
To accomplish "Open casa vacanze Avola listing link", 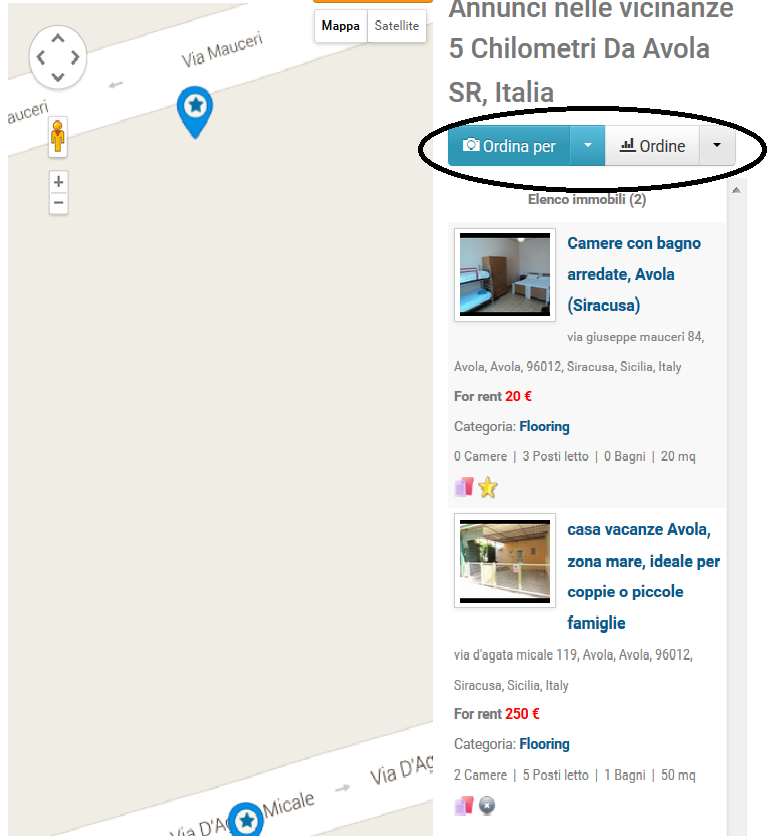I will pos(643,576).
